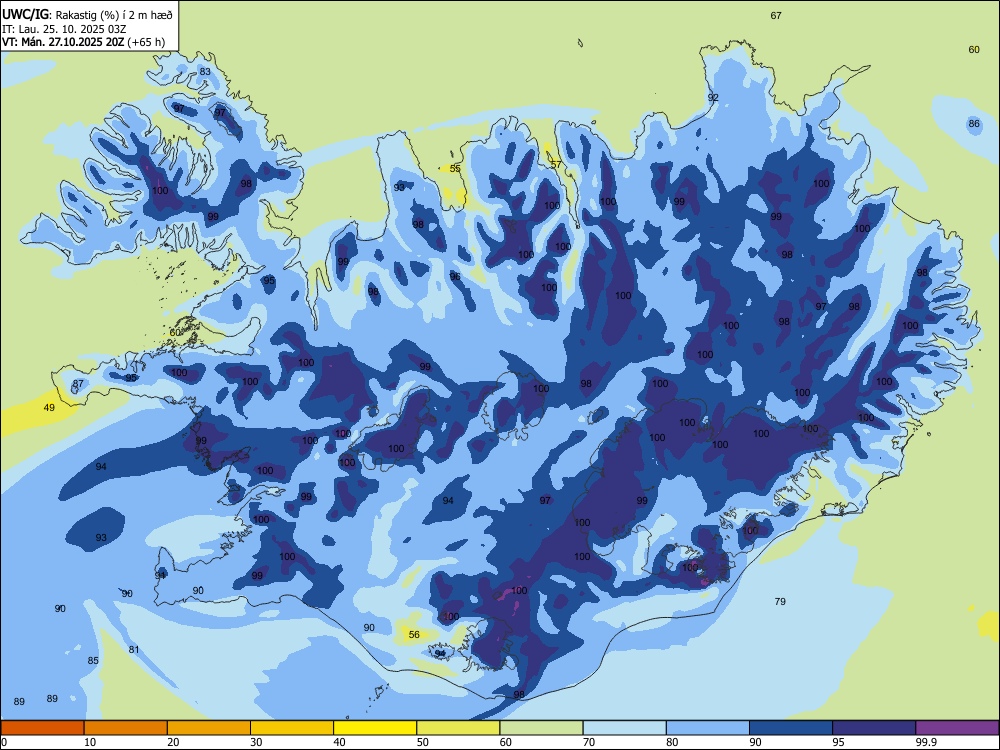This screenshot has height=750, width=1000.
Task: Click the init time 'IT: Lau. 25. 10. 2025 03Z'
Action: click(x=64, y=29)
